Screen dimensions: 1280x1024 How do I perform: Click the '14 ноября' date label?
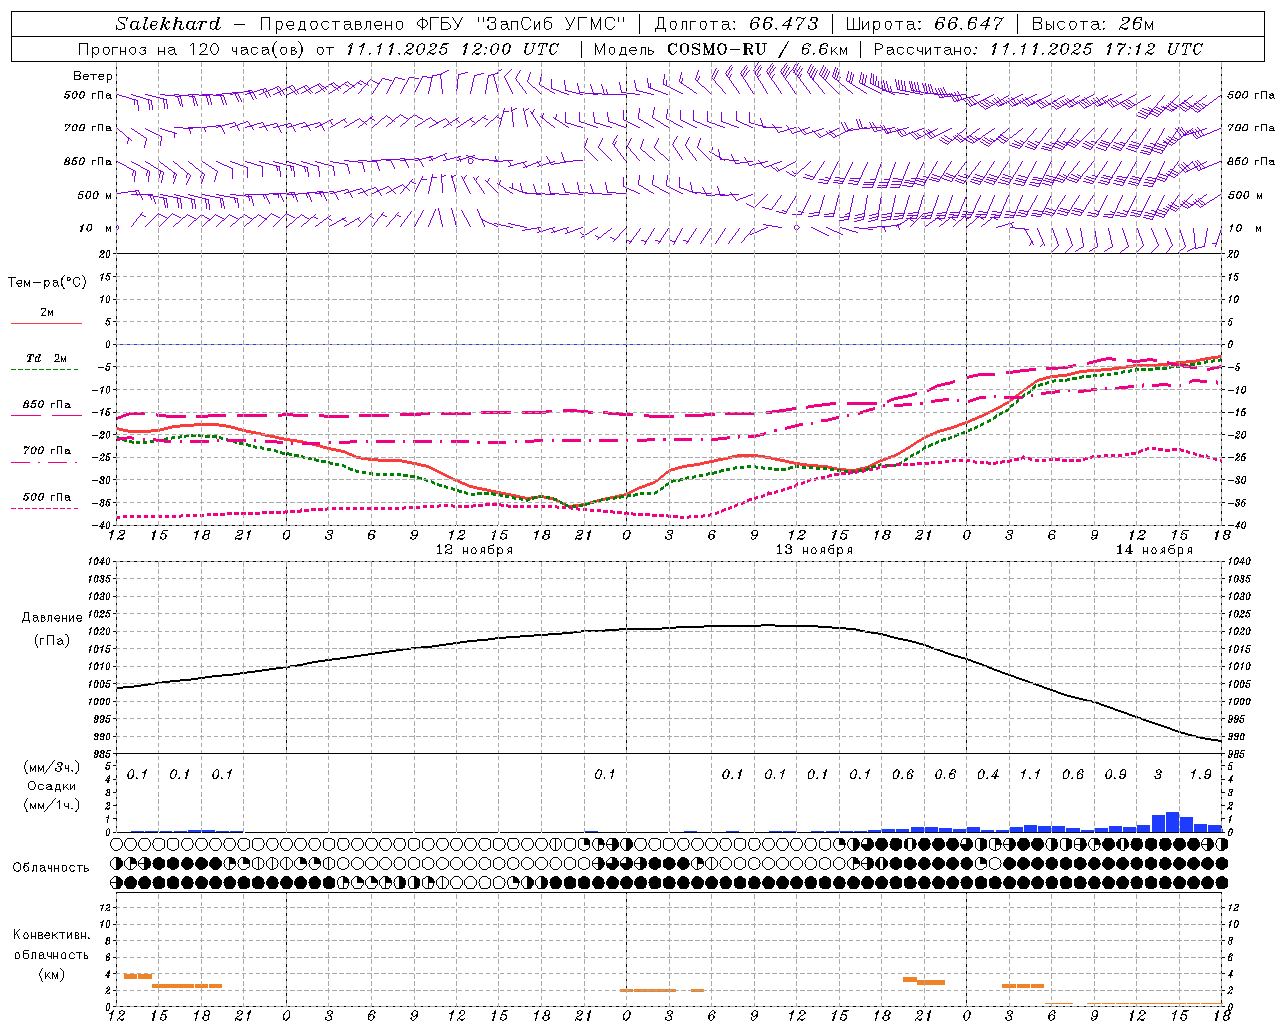coord(1154,550)
